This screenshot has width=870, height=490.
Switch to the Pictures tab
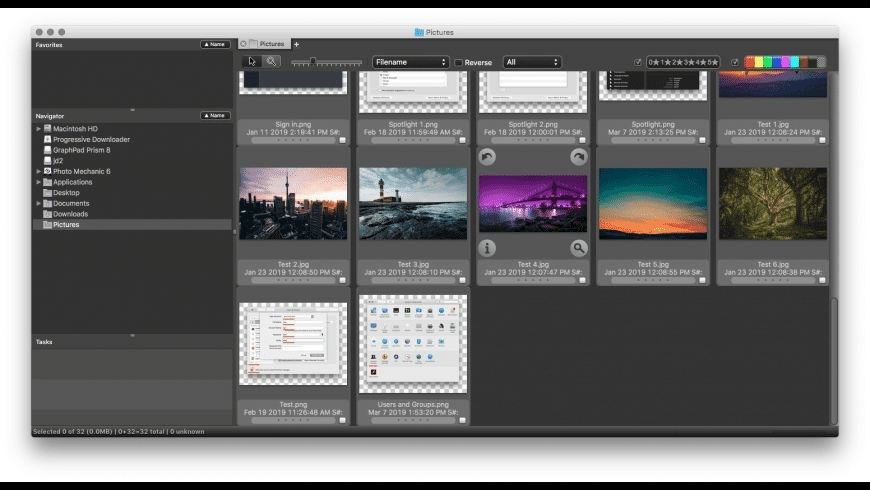click(271, 44)
